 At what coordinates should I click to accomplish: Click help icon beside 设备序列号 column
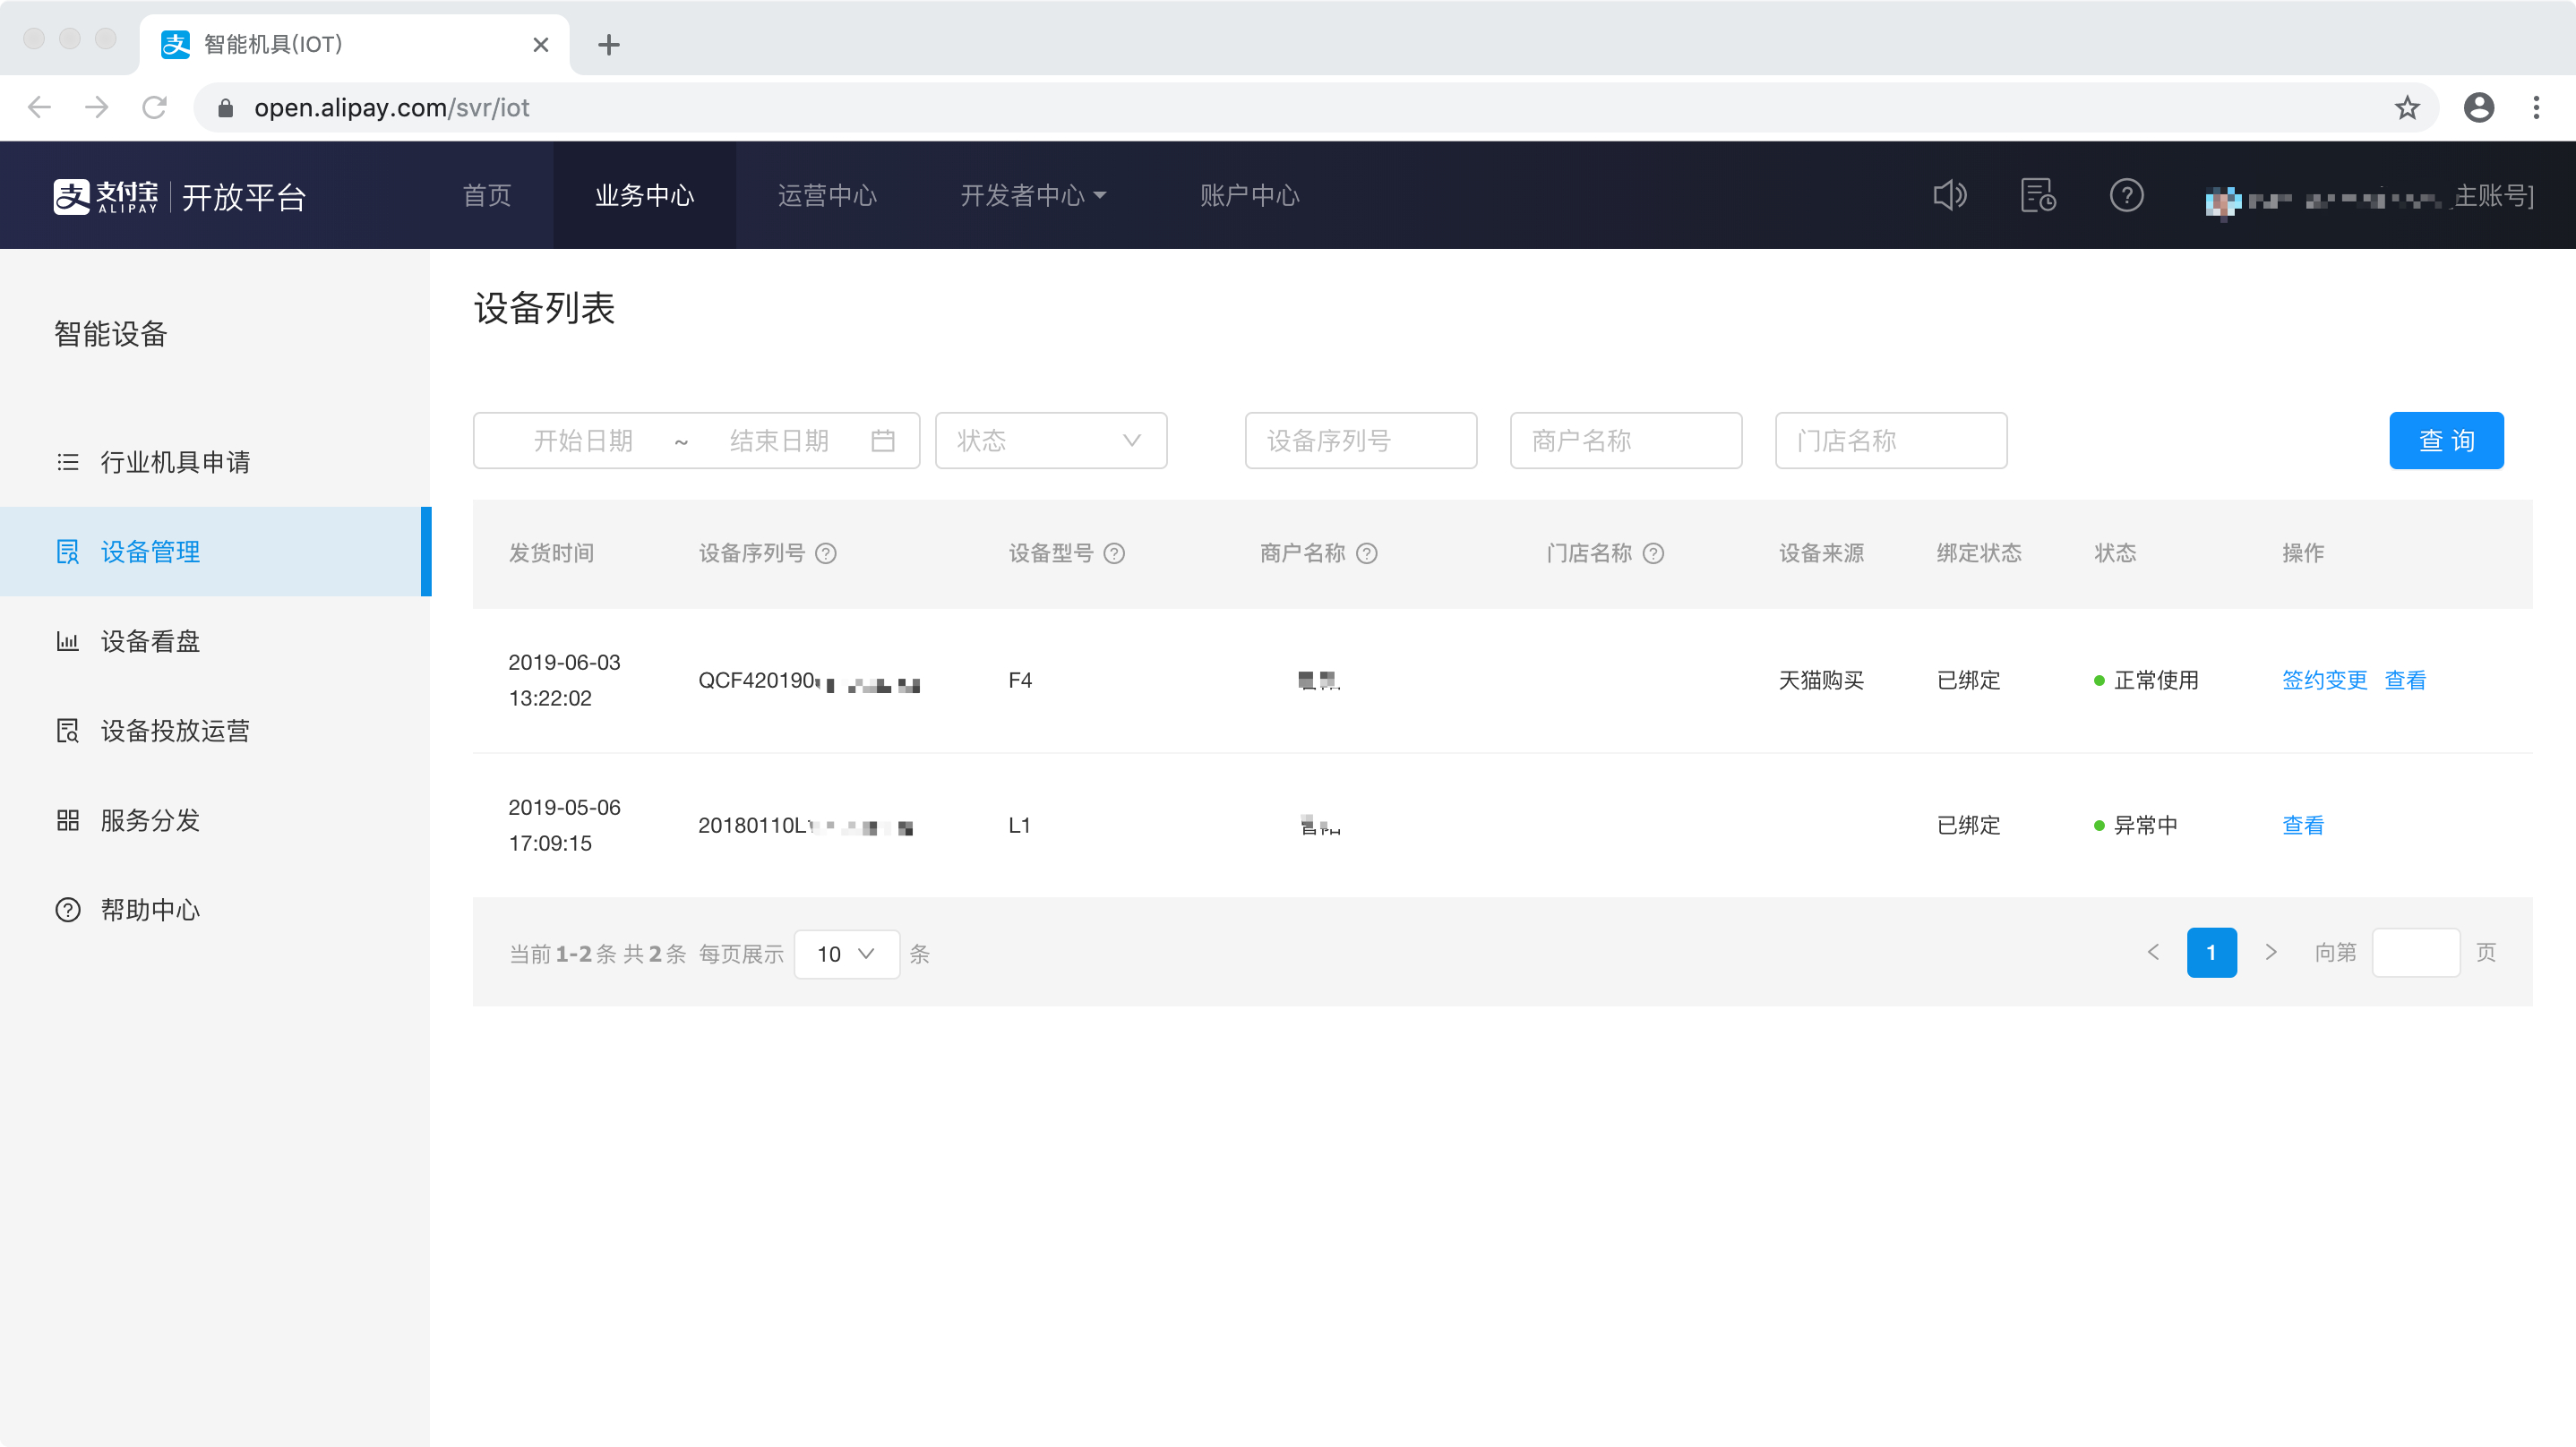(825, 553)
